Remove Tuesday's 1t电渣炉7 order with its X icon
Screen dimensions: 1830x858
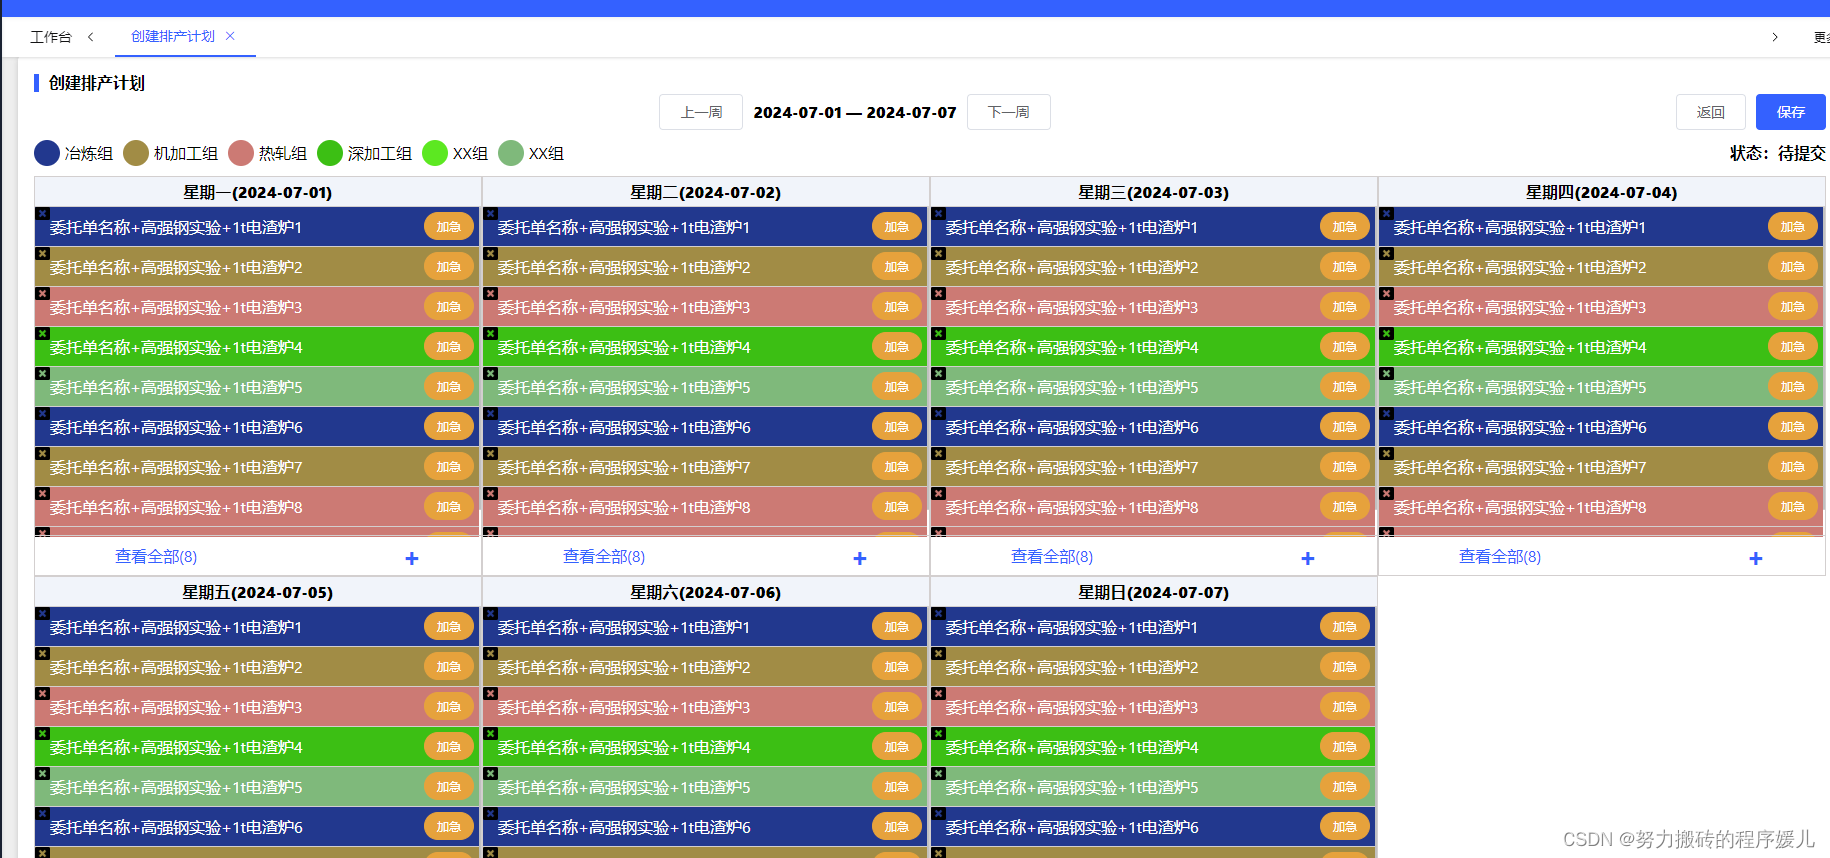click(x=490, y=453)
